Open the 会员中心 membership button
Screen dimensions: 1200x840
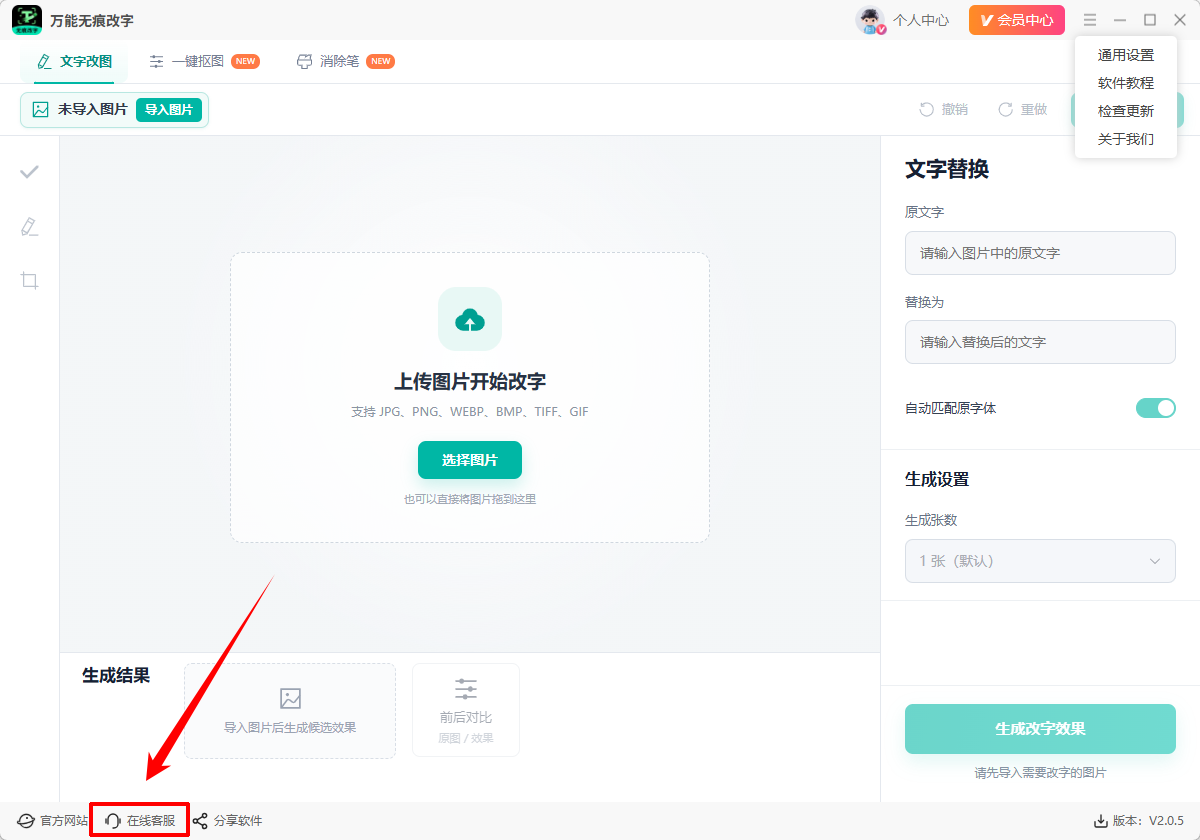click(1017, 20)
